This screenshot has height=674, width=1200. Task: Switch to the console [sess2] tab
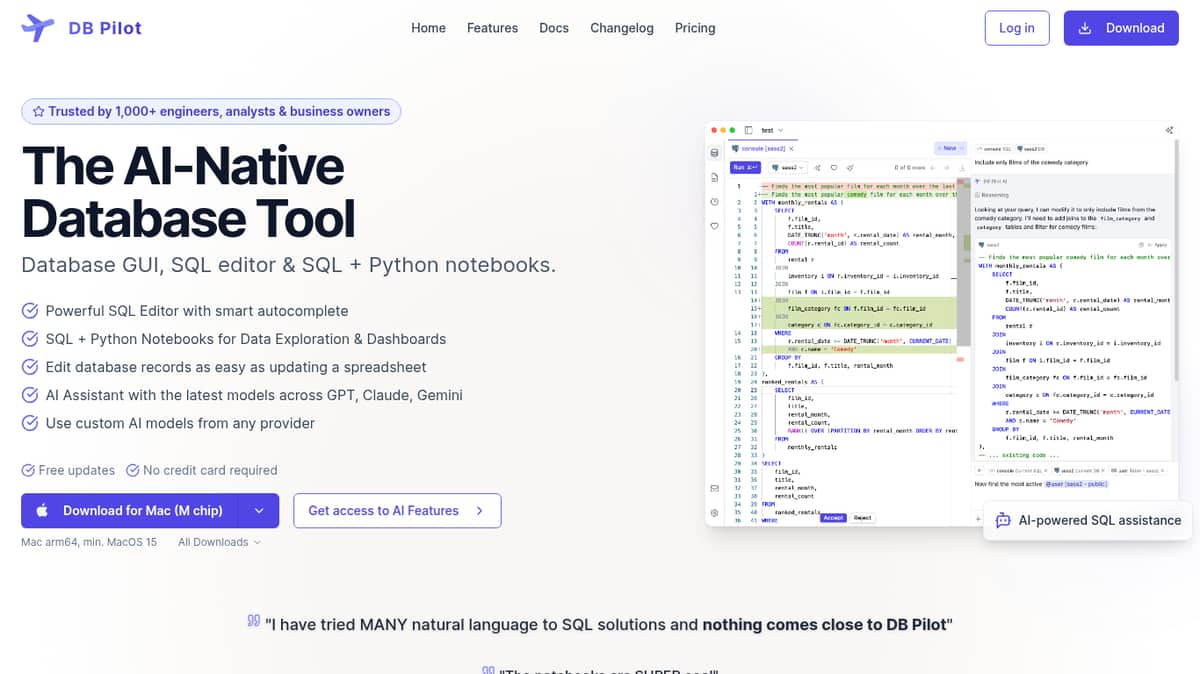pyautogui.click(x=763, y=149)
